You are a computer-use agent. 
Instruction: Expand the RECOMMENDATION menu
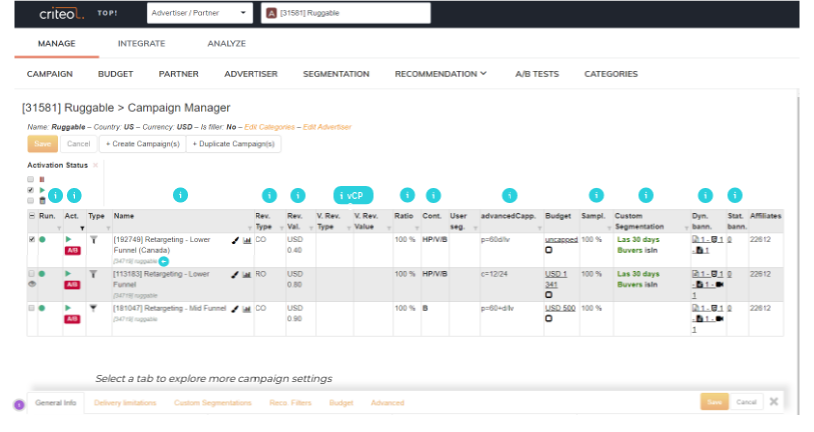[440, 74]
